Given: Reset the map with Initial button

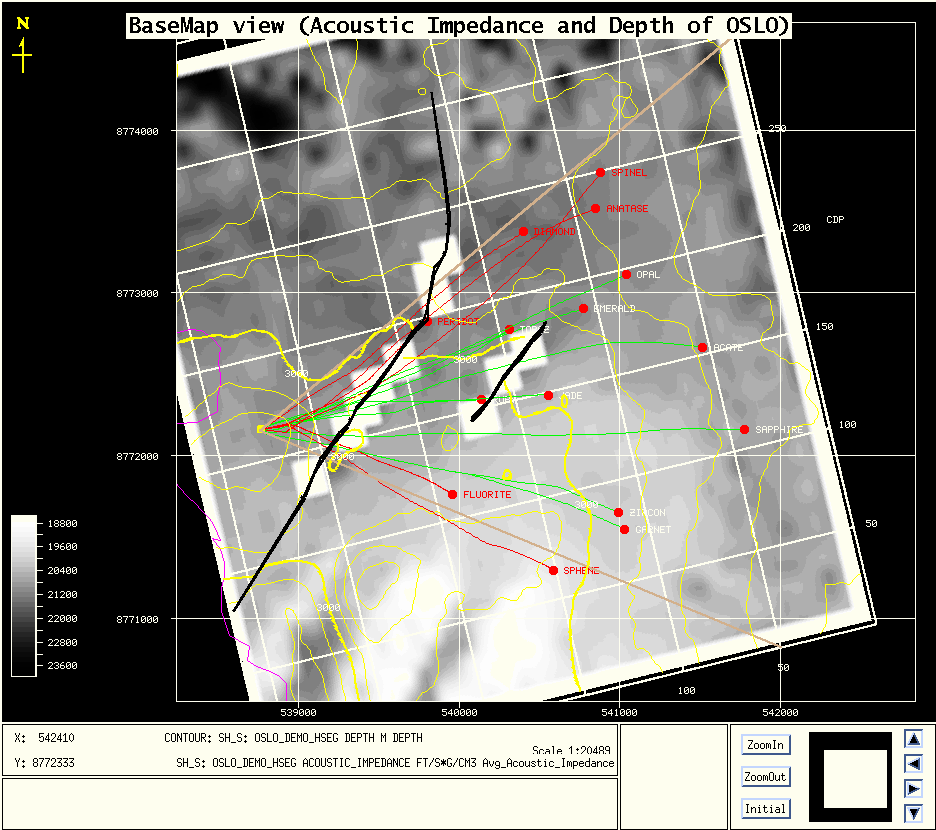Looking at the screenshot, I should (x=765, y=809).
